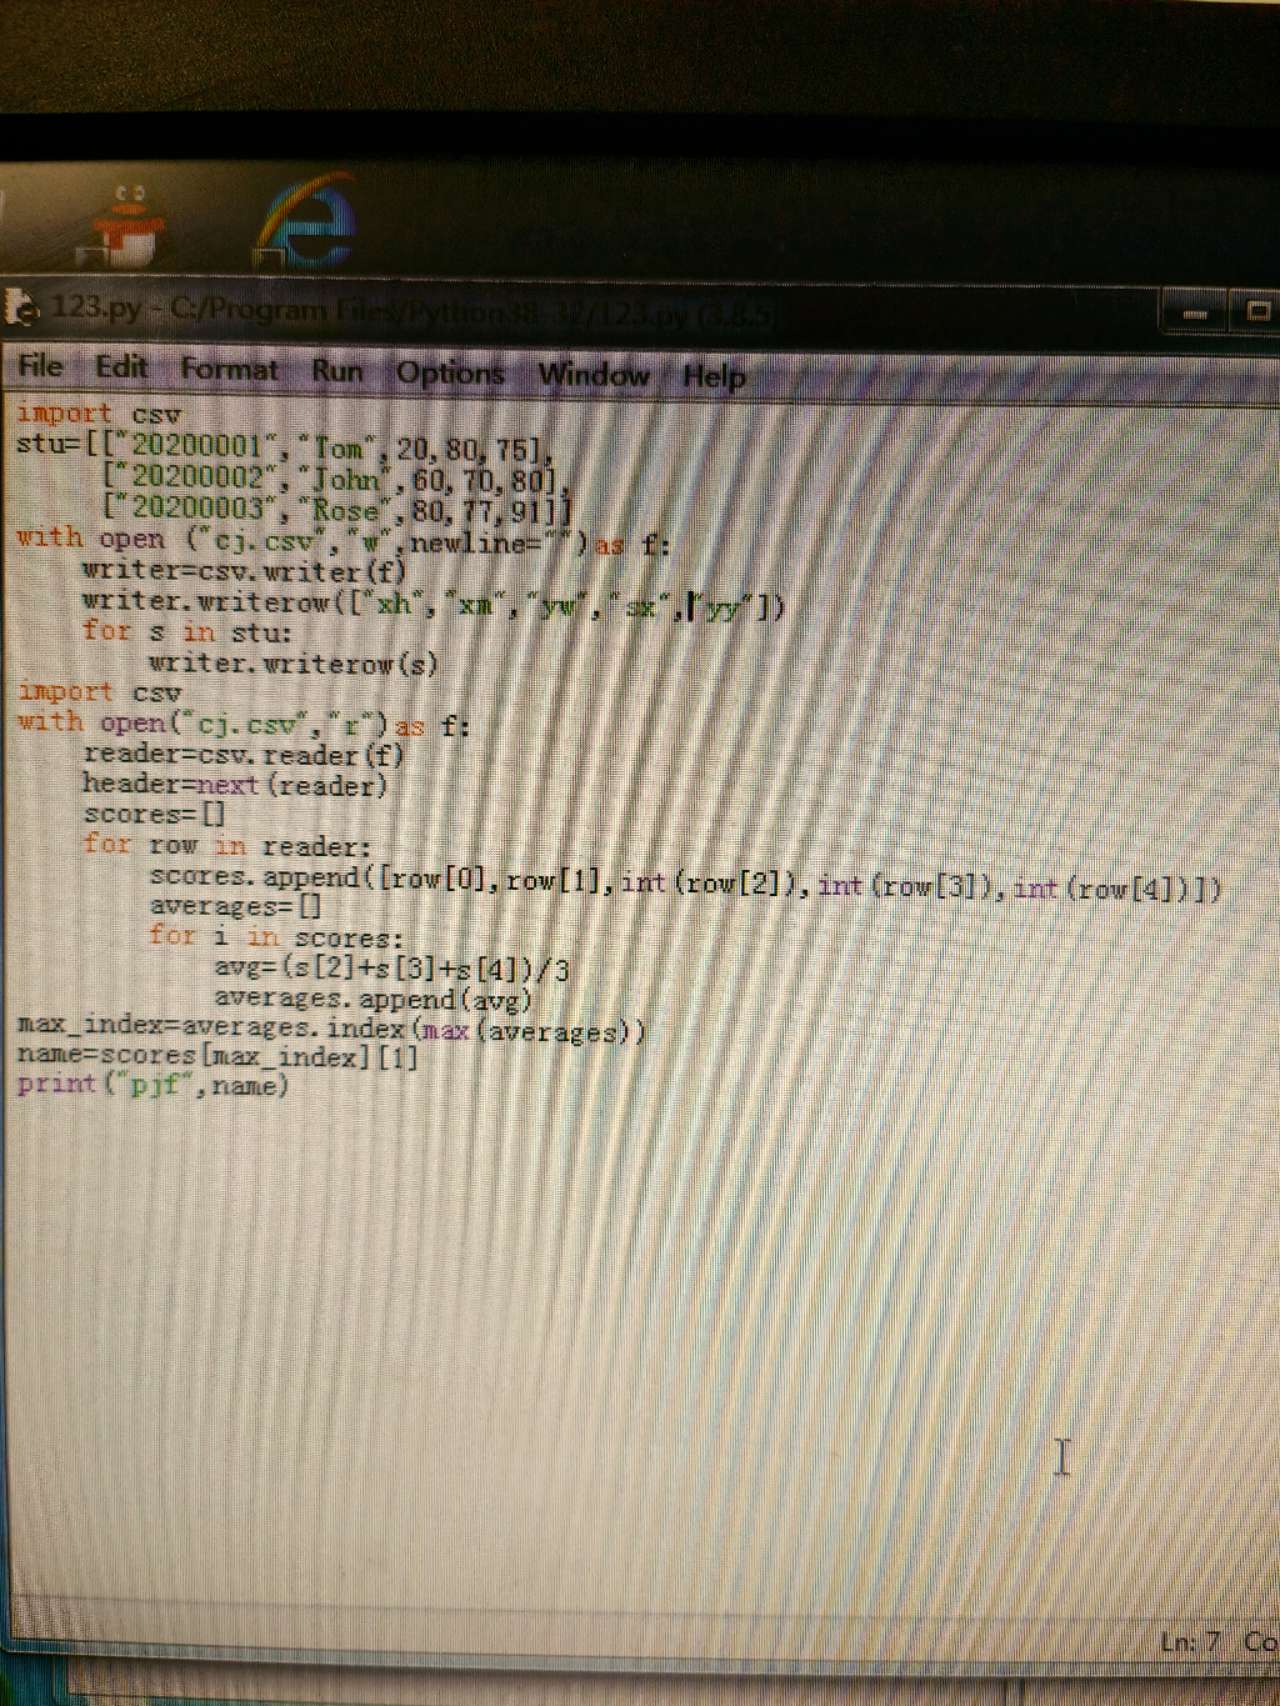This screenshot has width=1280, height=1706.
Task: Click the line containing "20200003", "Rose"
Action: 336,510
